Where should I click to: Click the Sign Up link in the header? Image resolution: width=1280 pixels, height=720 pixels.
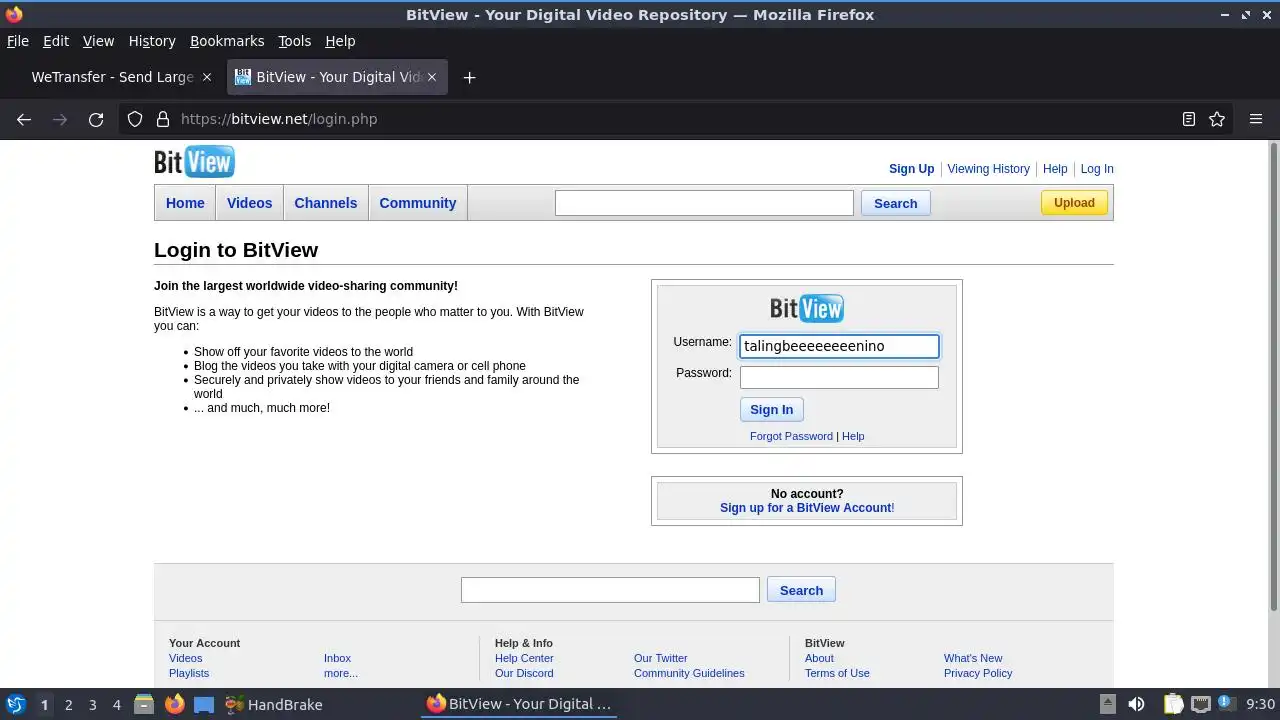point(911,169)
